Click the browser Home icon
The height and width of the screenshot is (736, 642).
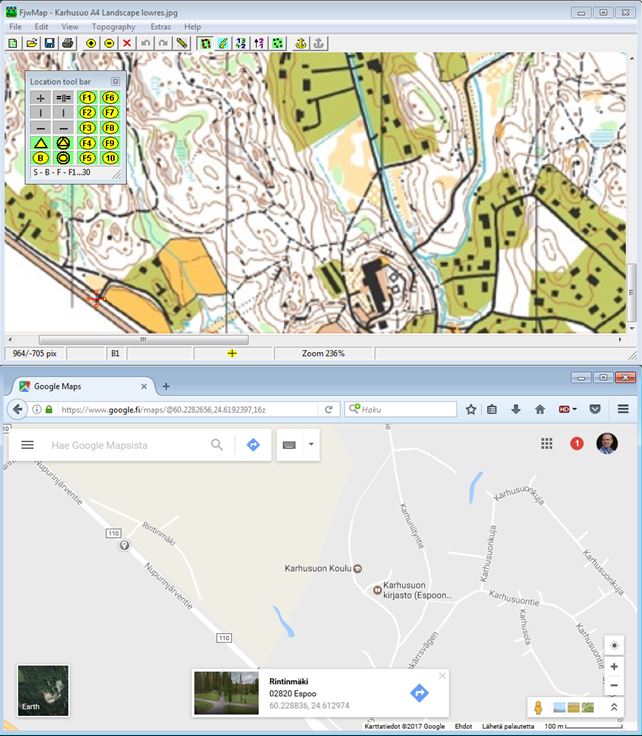(540, 409)
